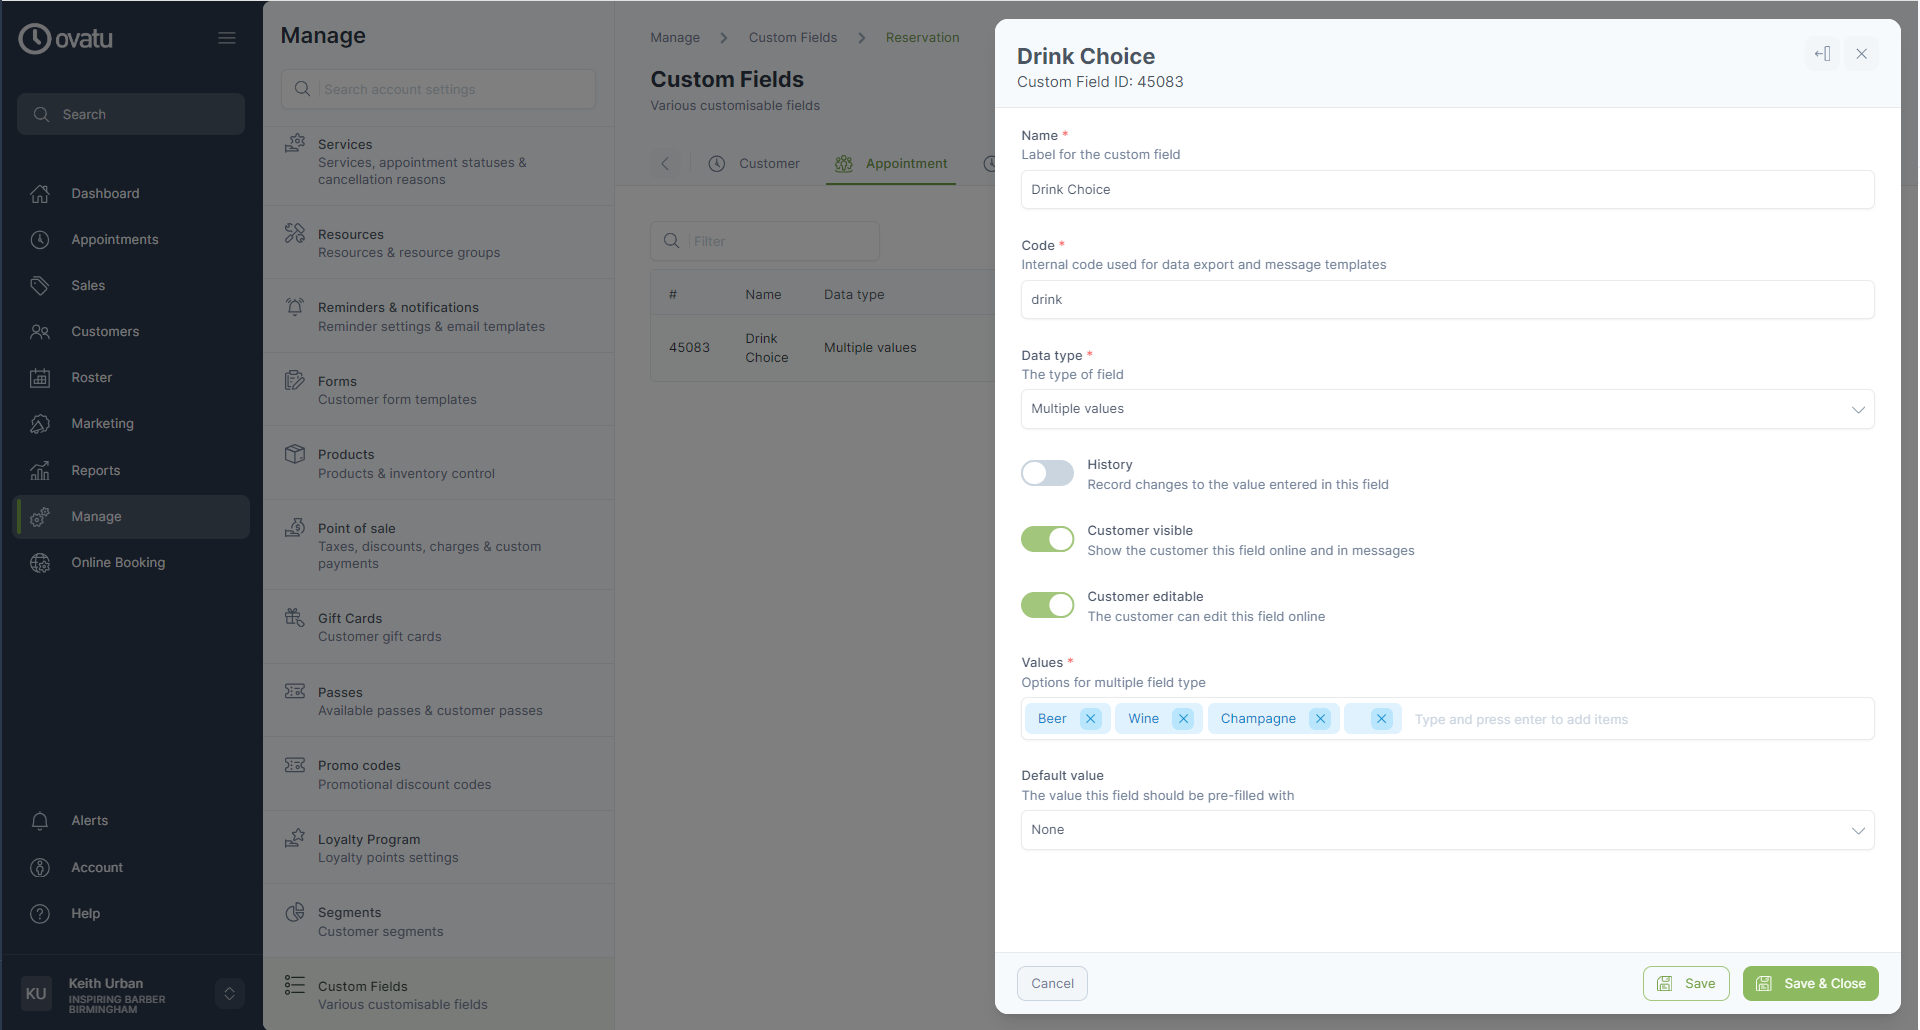Disable the Customer visible toggle
This screenshot has height=1030, width=1920.
click(1047, 539)
